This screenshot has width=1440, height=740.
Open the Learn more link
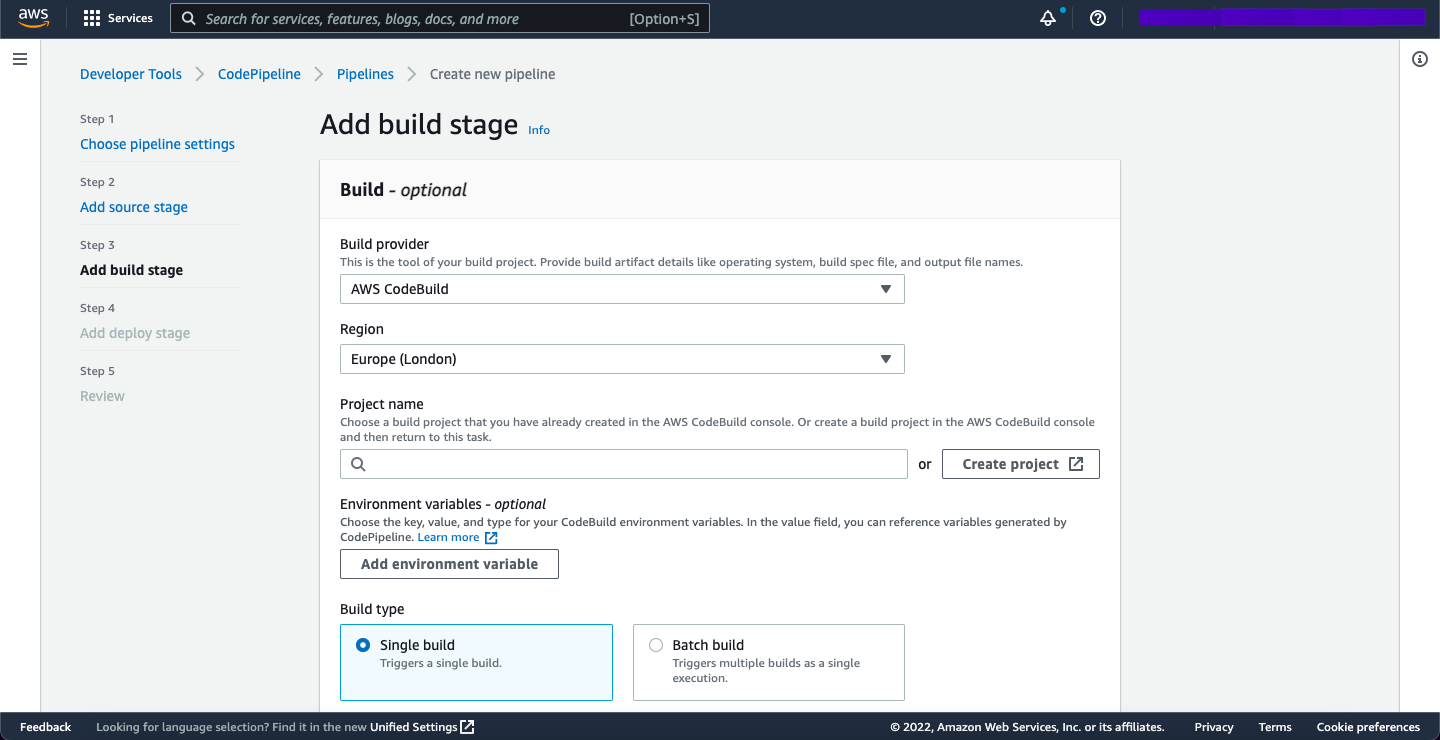tap(448, 537)
